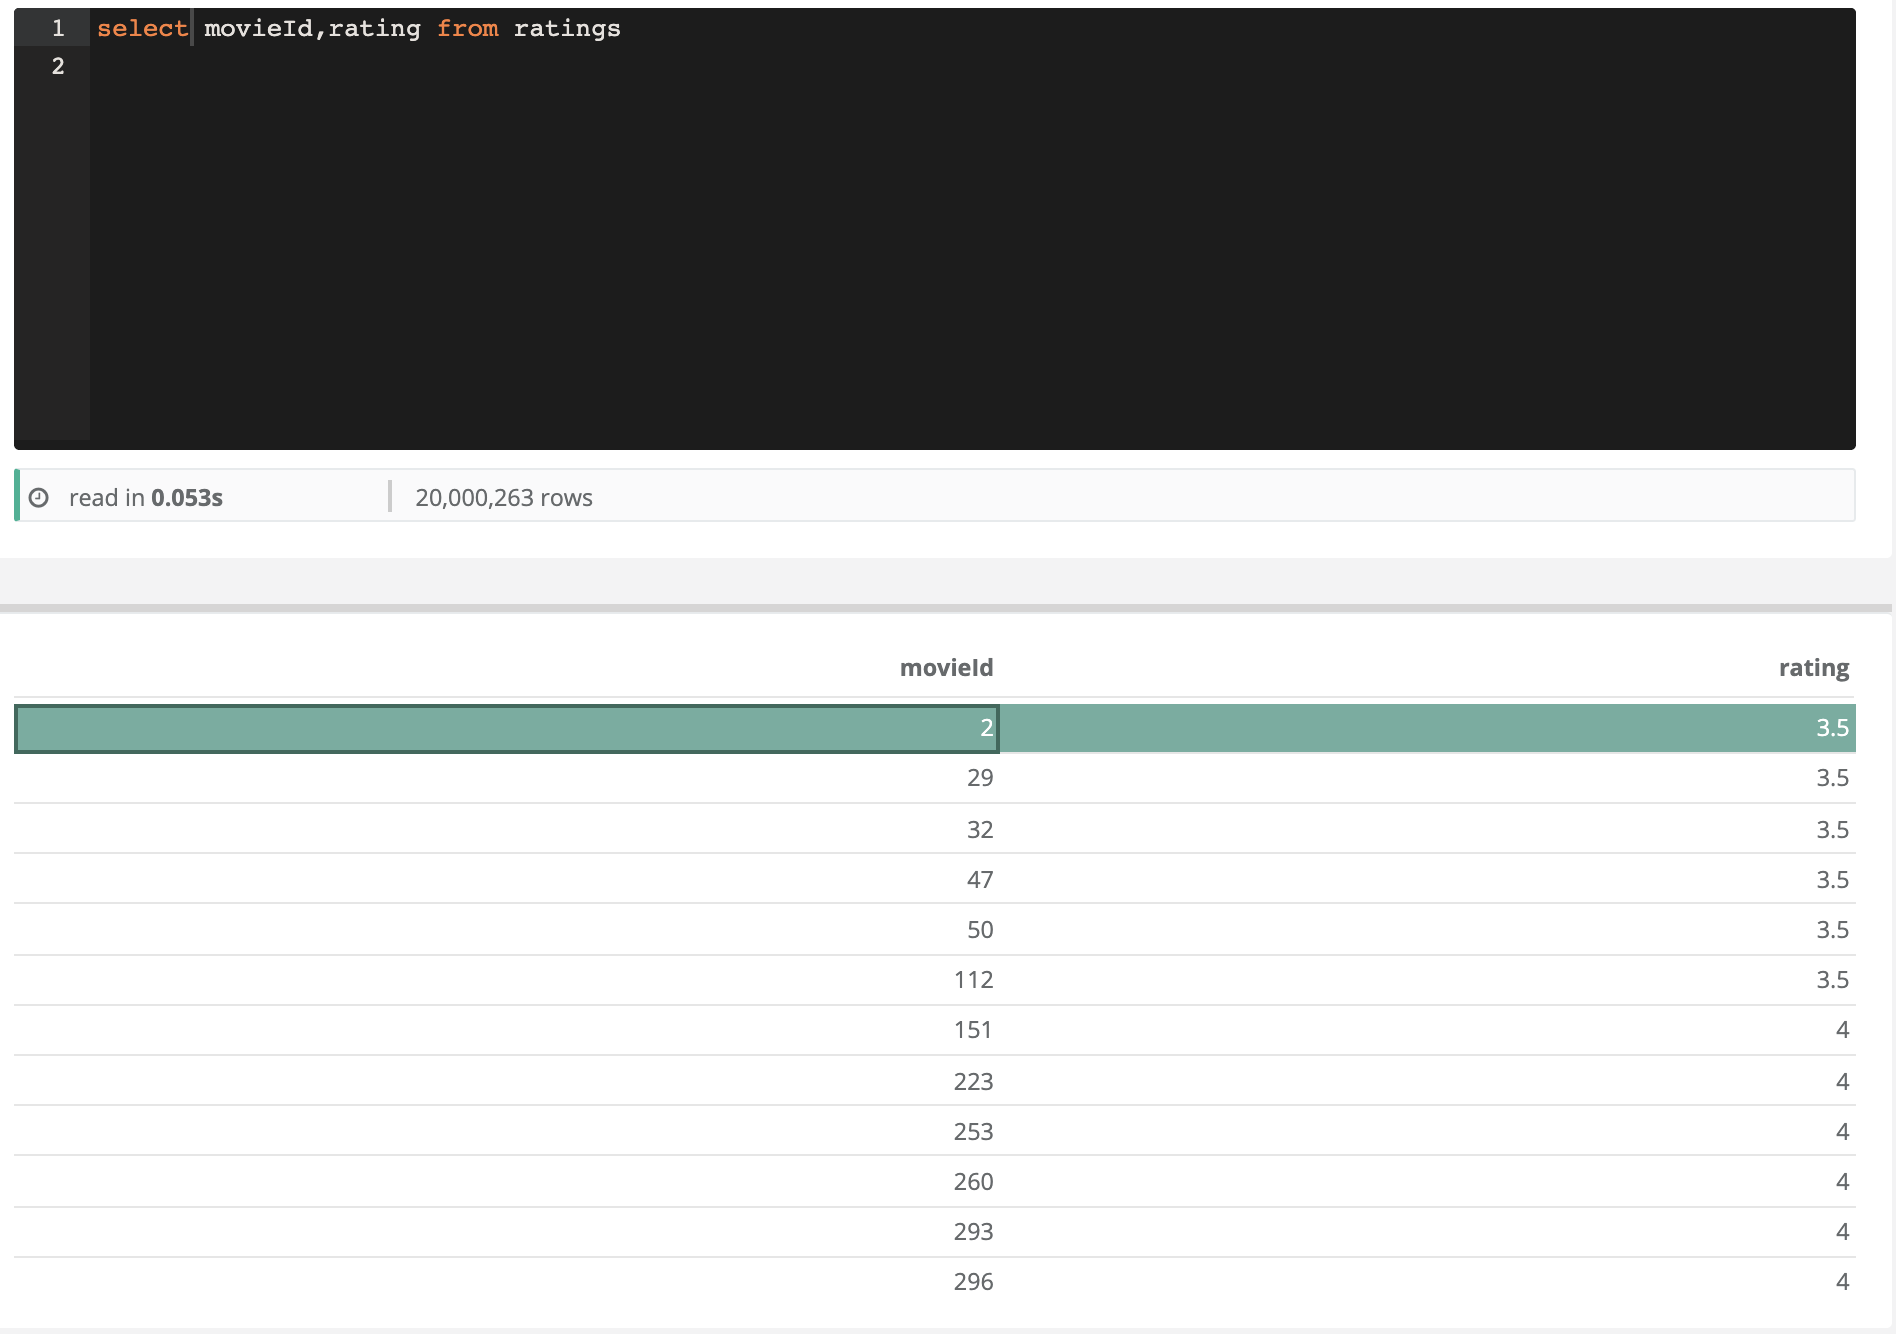Click the empty second line of the editor

(600, 67)
